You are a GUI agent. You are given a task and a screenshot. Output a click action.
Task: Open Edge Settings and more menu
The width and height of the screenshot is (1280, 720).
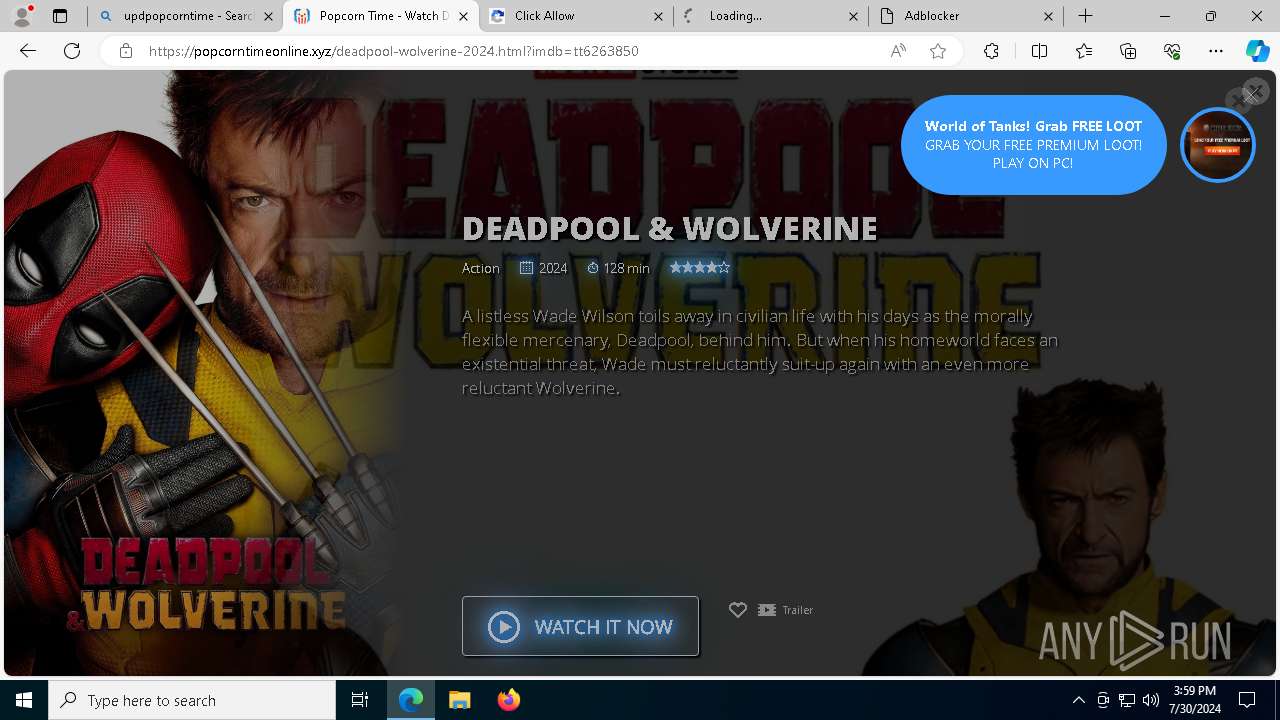pyautogui.click(x=1216, y=51)
